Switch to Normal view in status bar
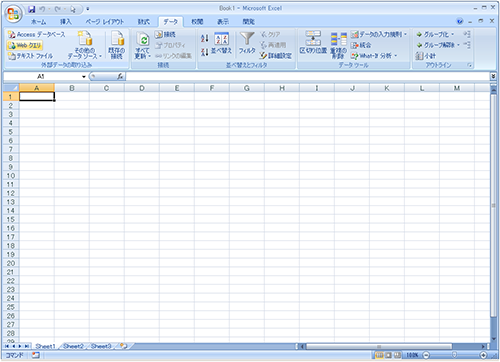 point(379,355)
